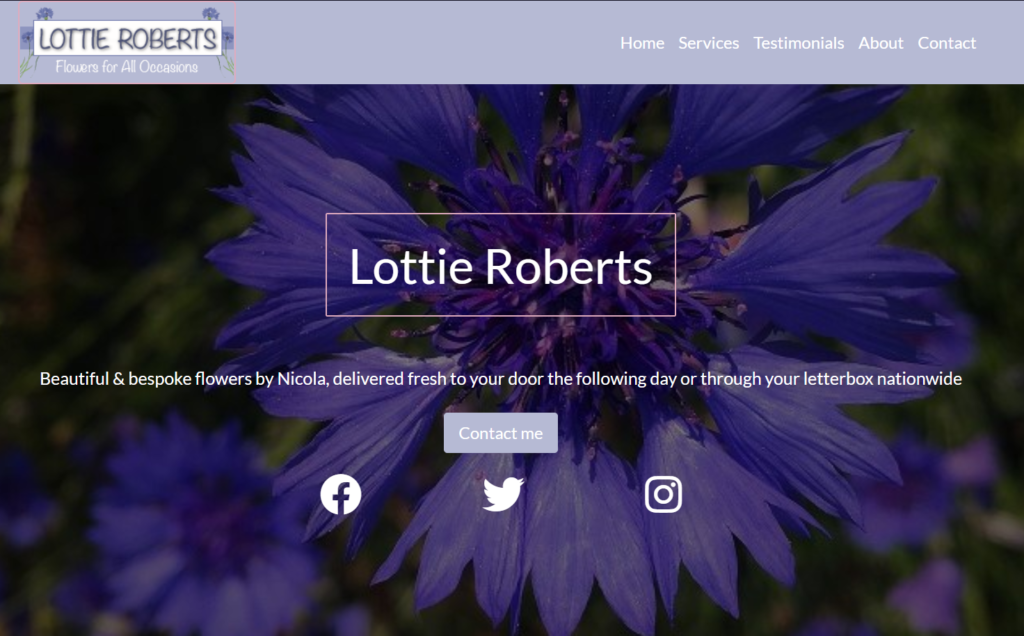Go to the Home nav link
The width and height of the screenshot is (1024, 636).
coord(642,43)
